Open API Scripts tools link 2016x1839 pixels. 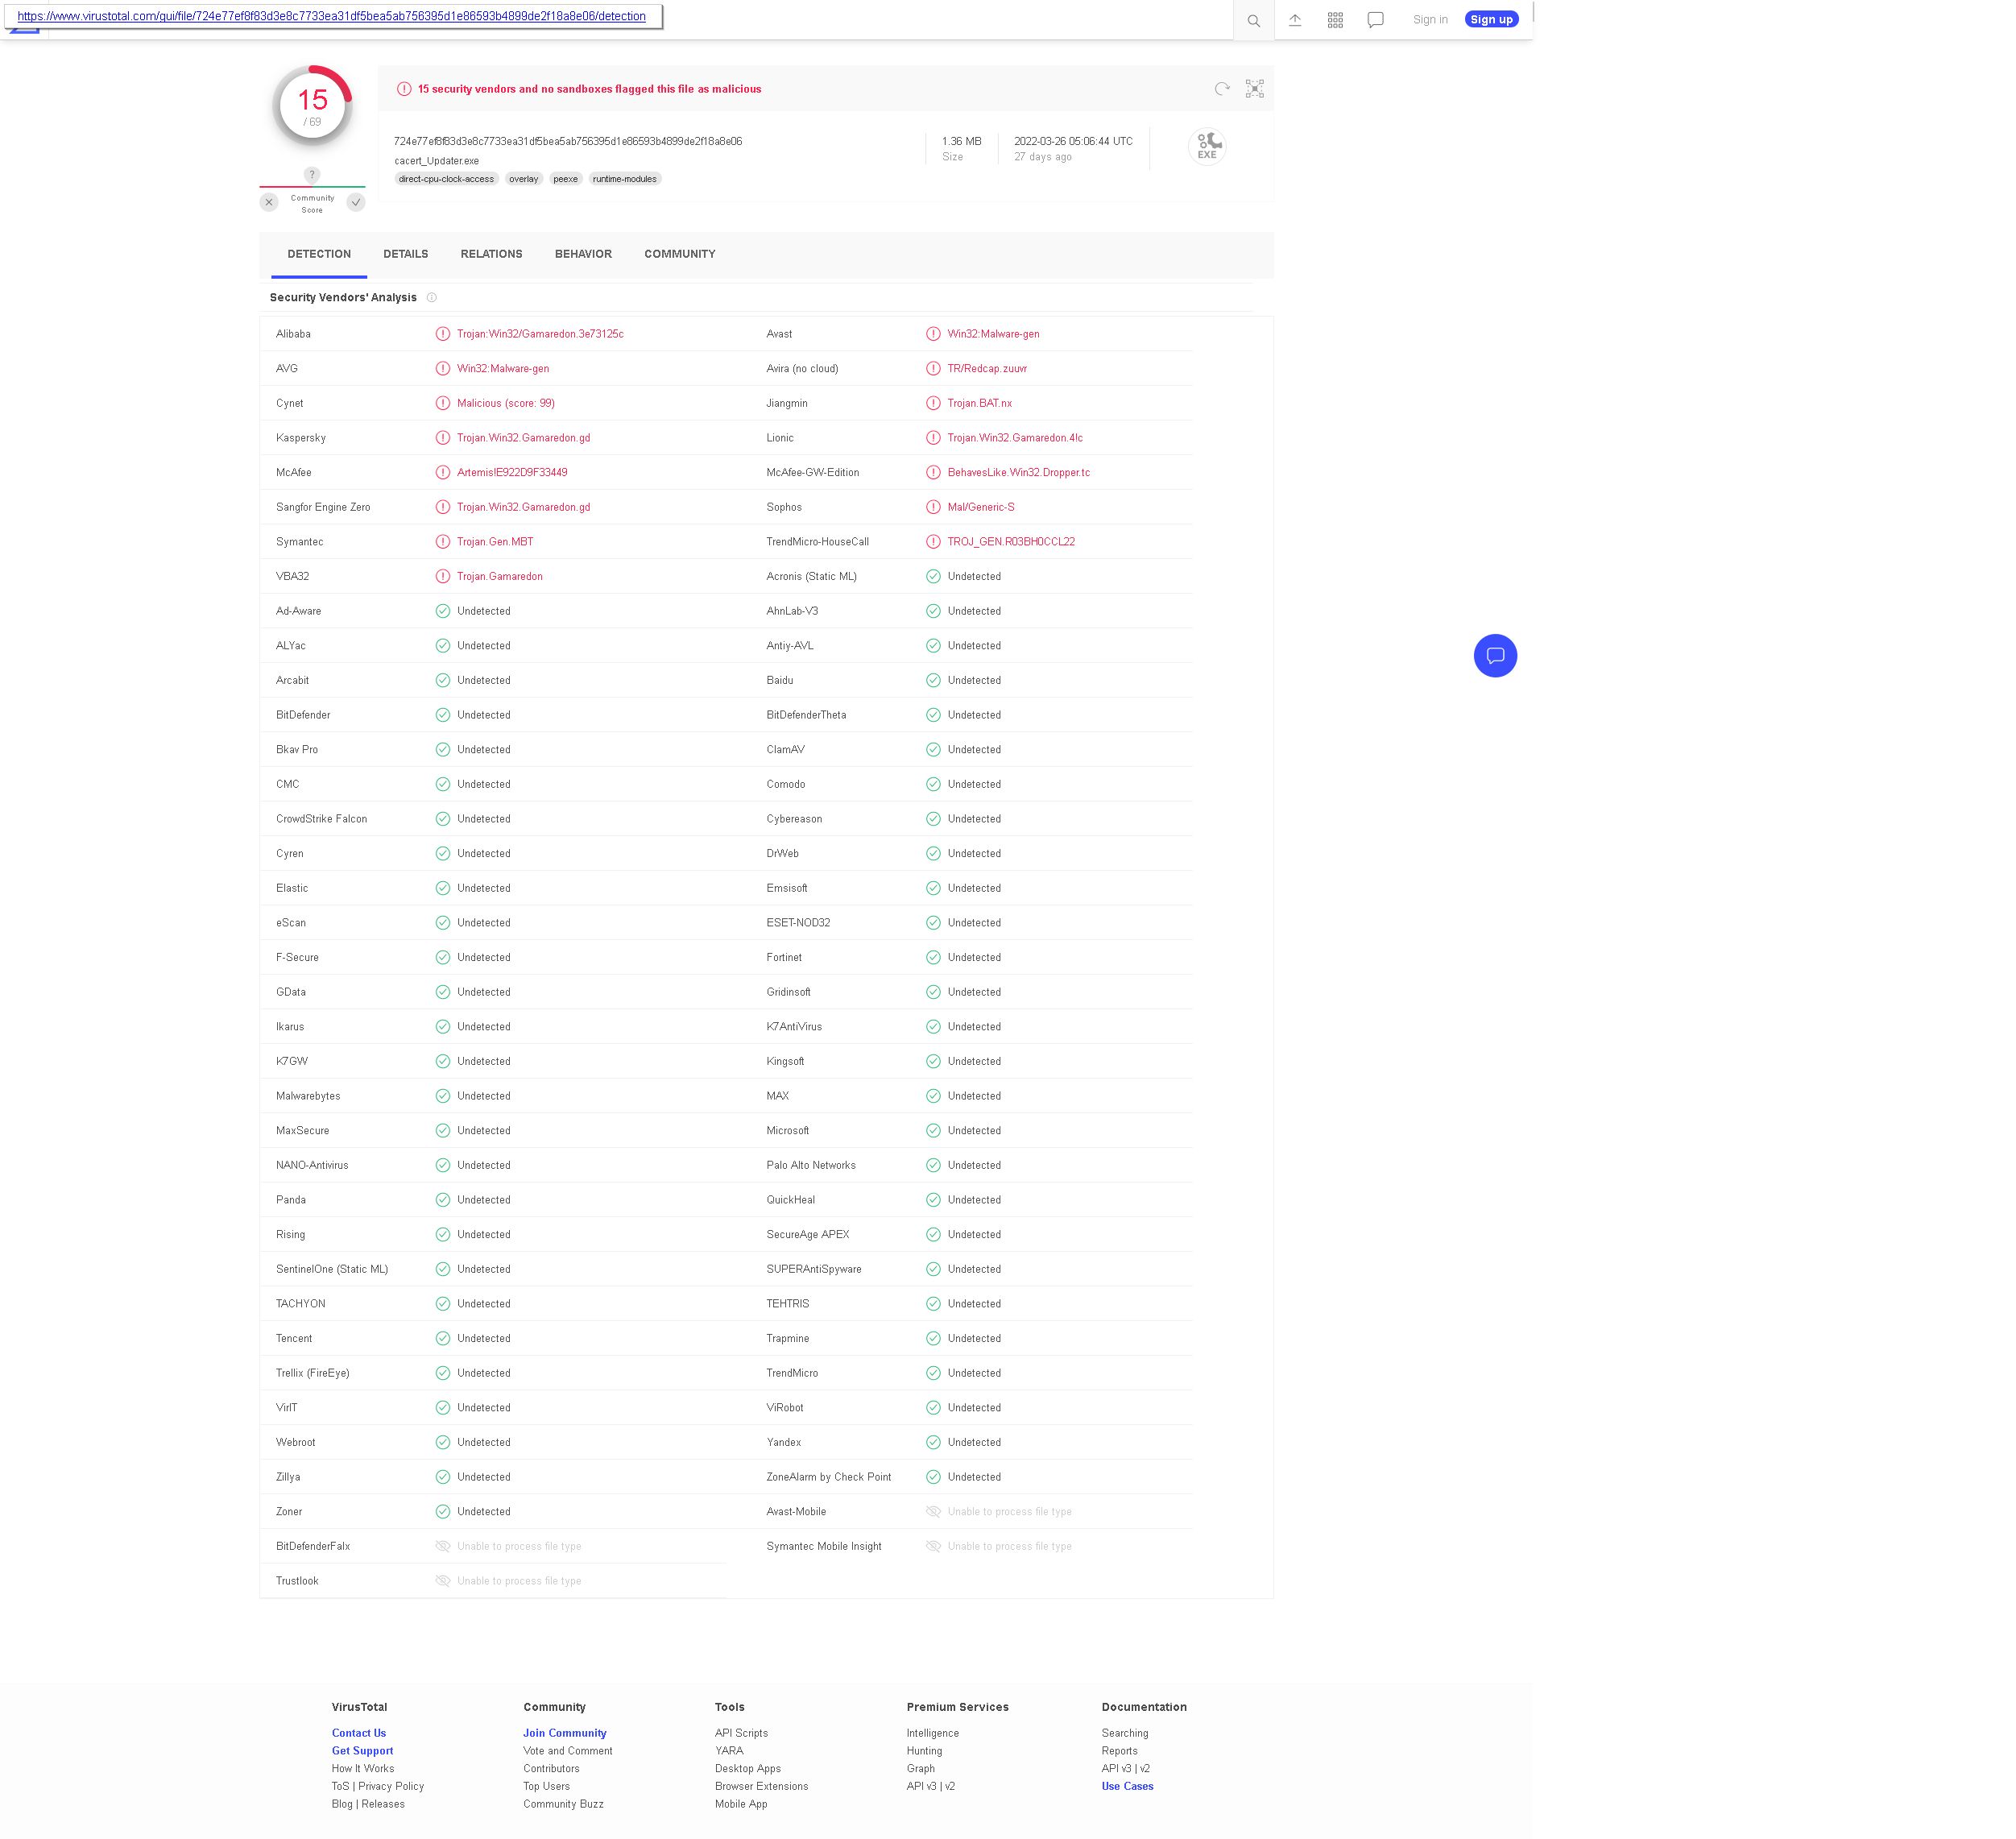pos(741,1733)
